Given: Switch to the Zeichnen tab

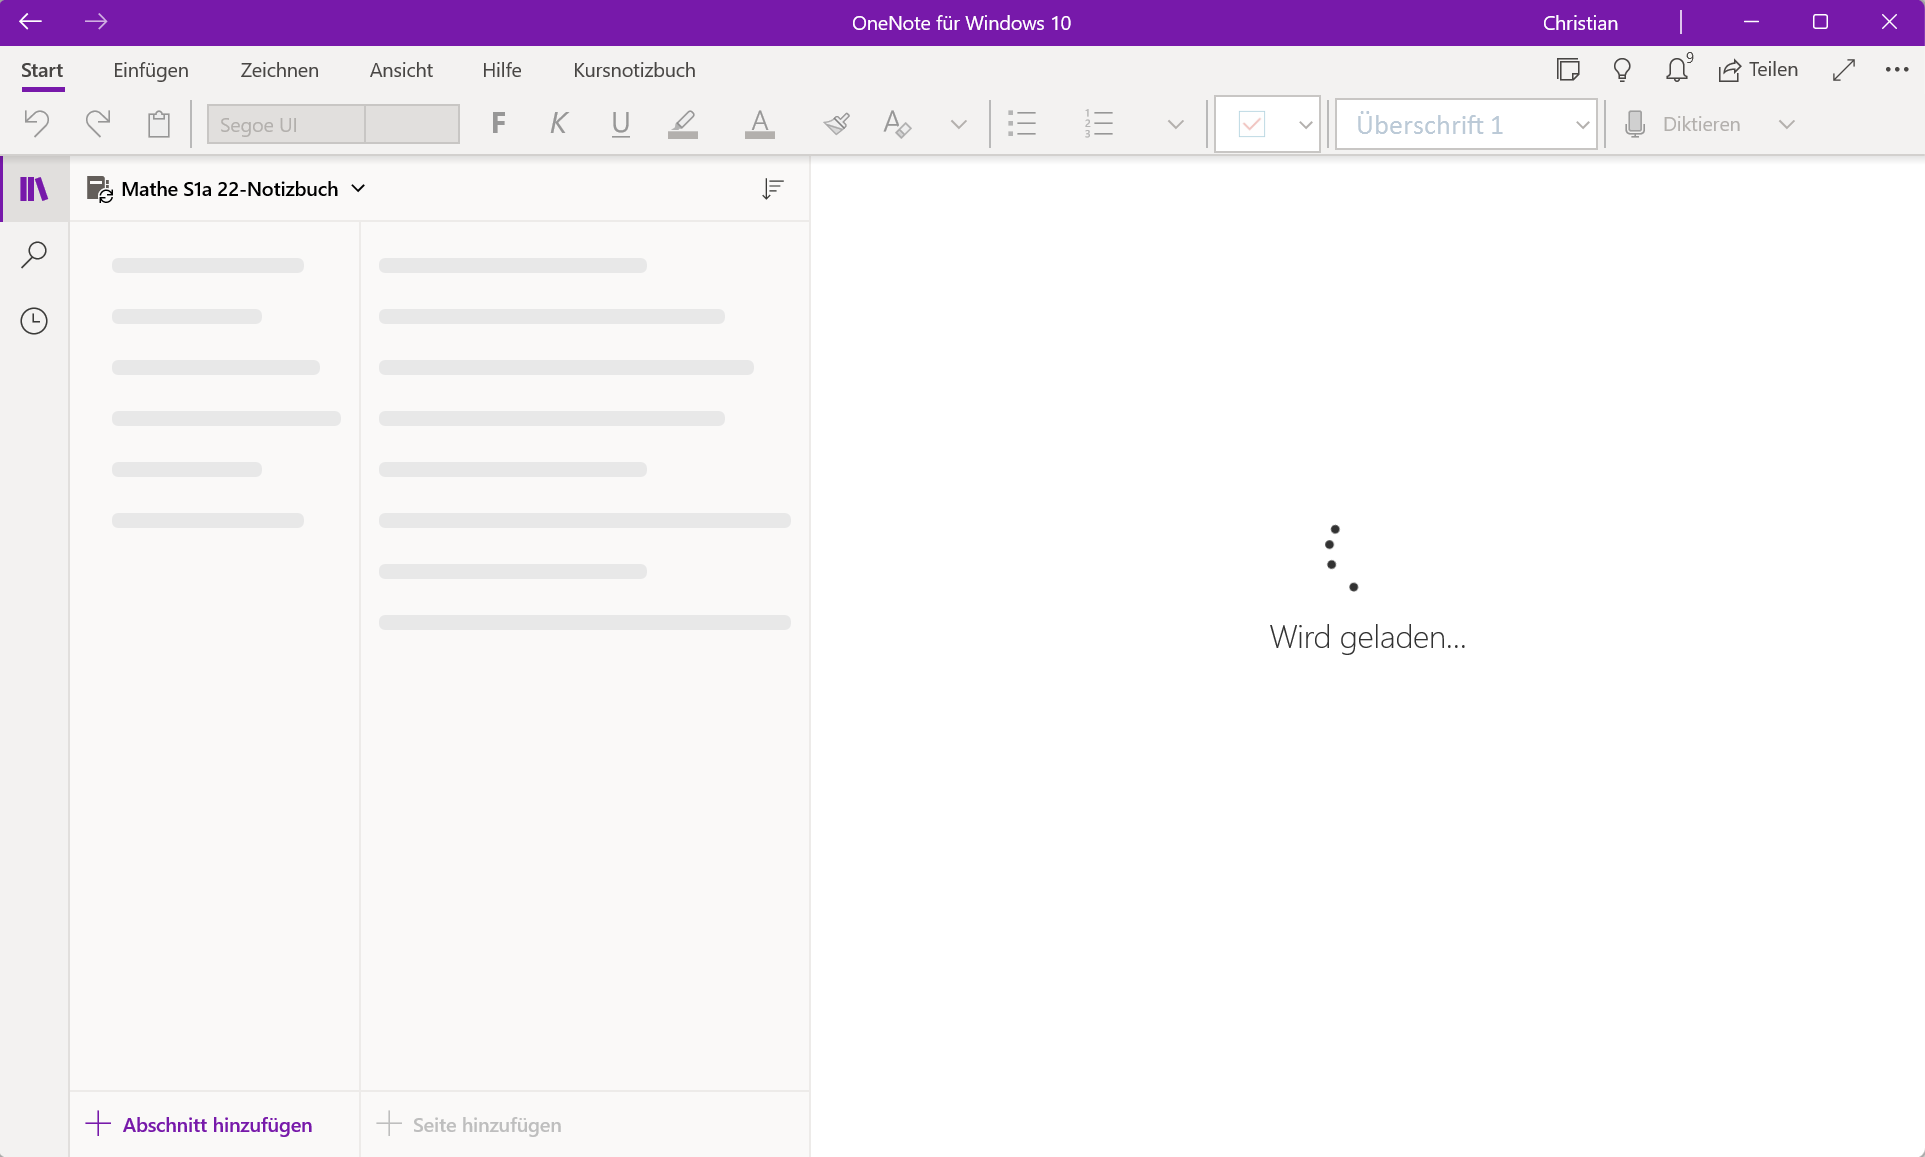Looking at the screenshot, I should pos(279,70).
